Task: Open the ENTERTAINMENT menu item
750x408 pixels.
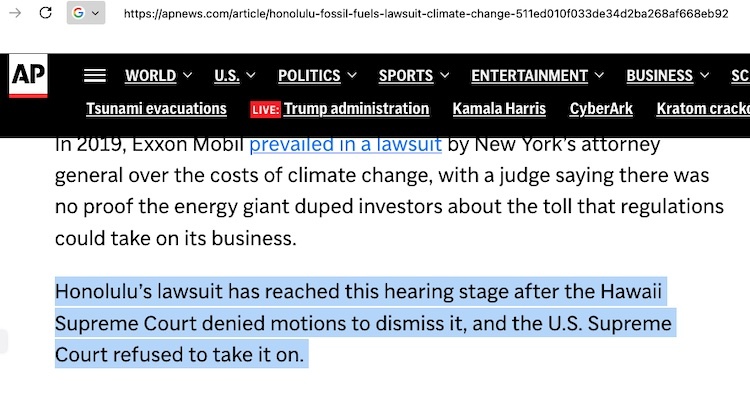Action: coord(529,75)
